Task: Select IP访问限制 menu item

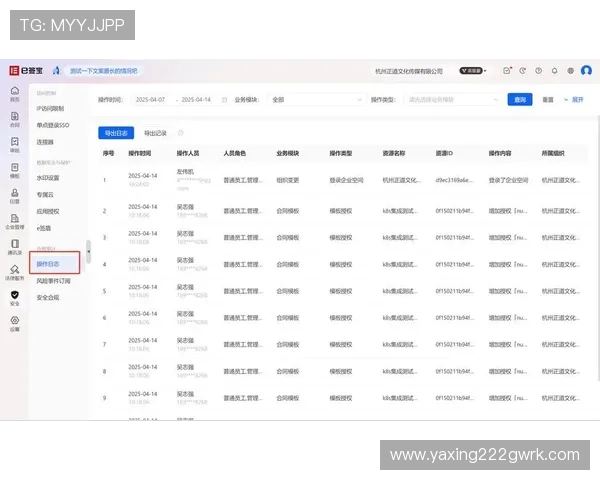Action: click(50, 109)
